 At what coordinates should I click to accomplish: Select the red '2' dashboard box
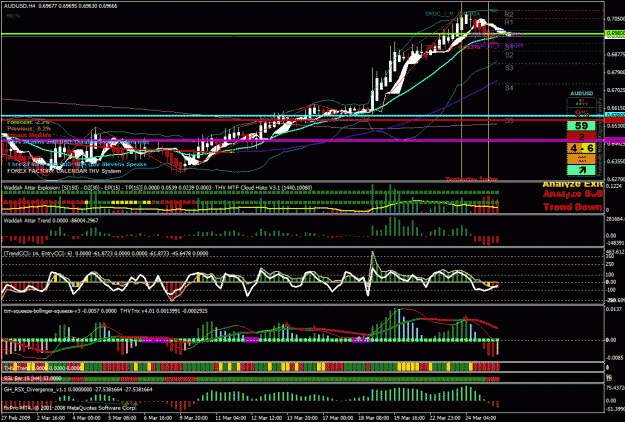click(x=581, y=137)
